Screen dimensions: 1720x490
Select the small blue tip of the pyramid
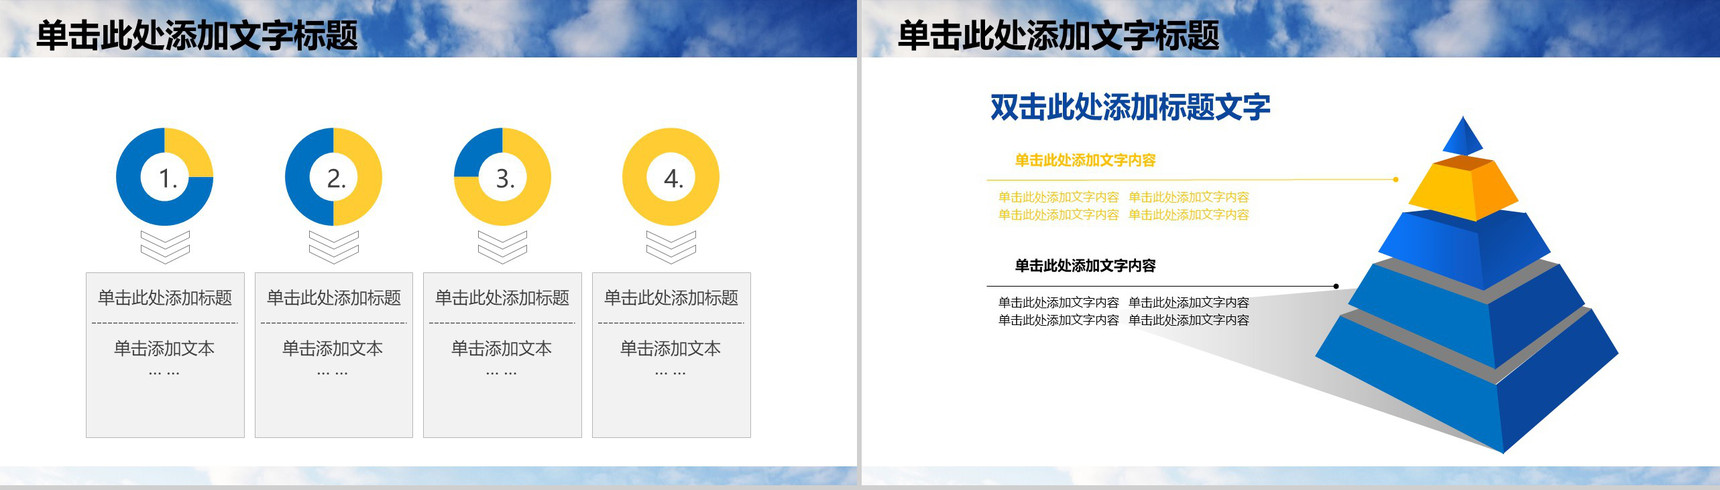(1462, 136)
